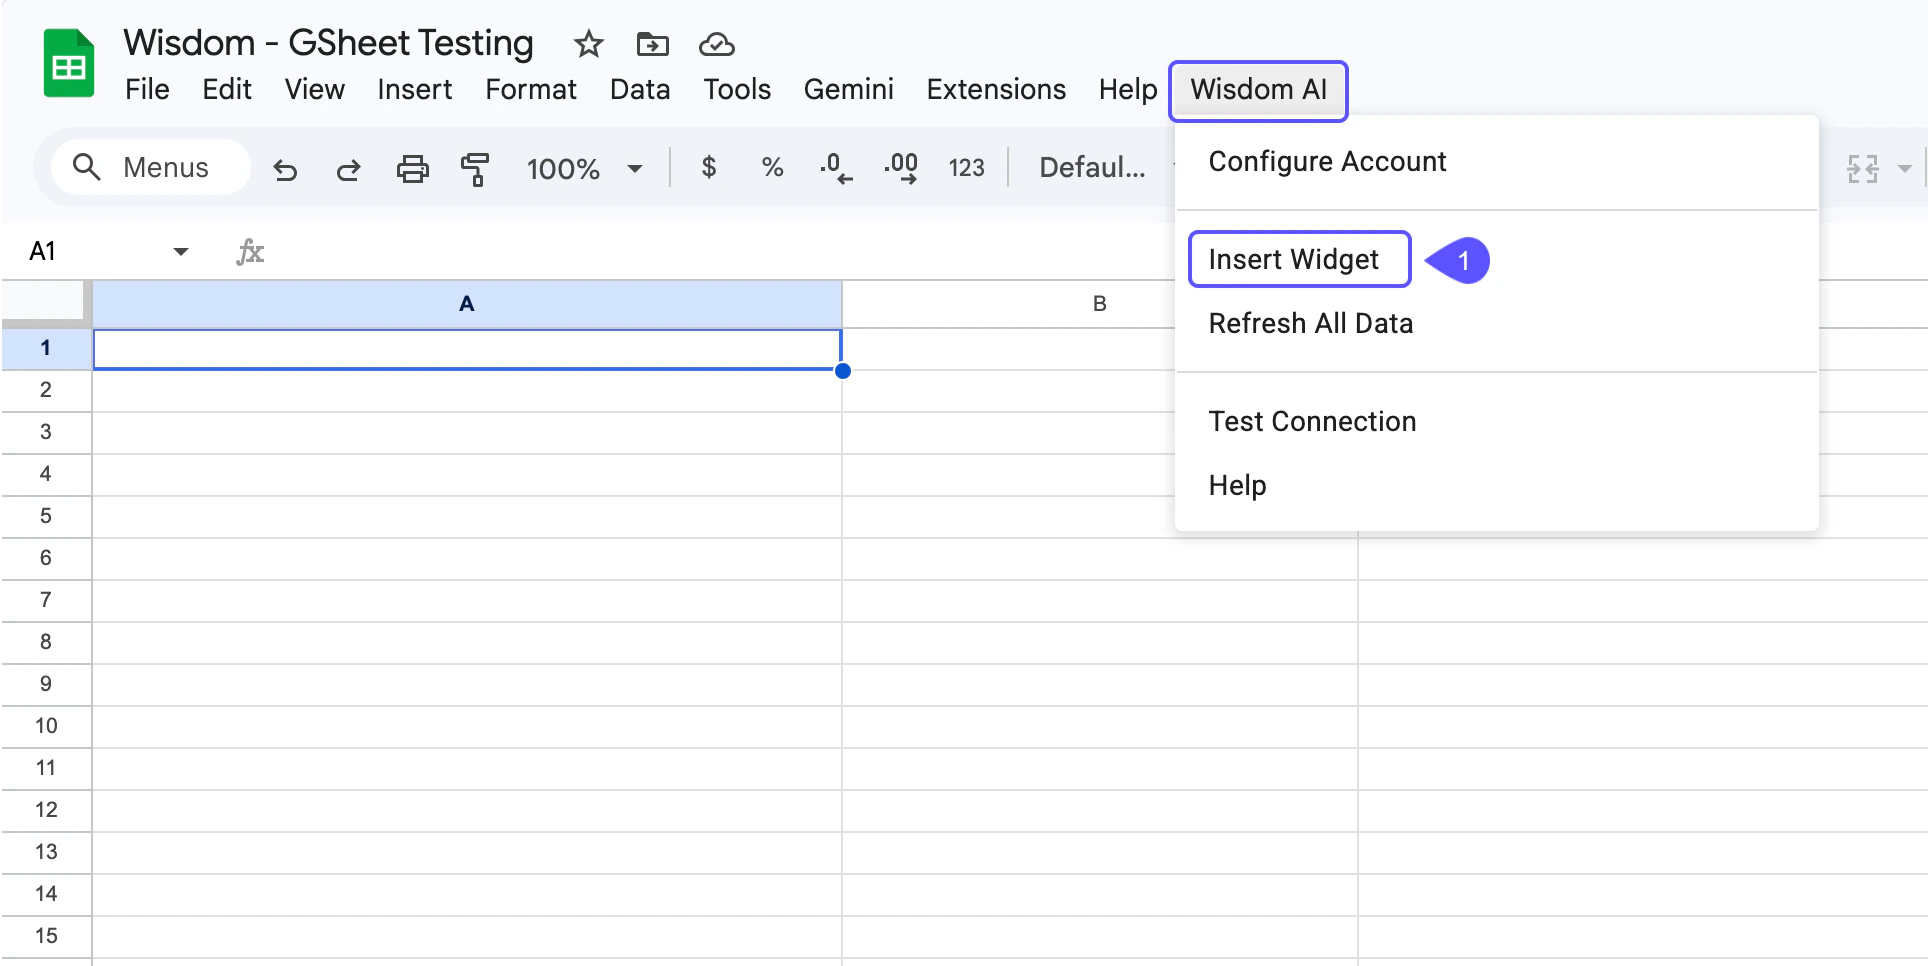Viewport: 1928px width, 966px height.
Task: Click the document title Wisdom - GSheet Testing
Action: (x=328, y=43)
